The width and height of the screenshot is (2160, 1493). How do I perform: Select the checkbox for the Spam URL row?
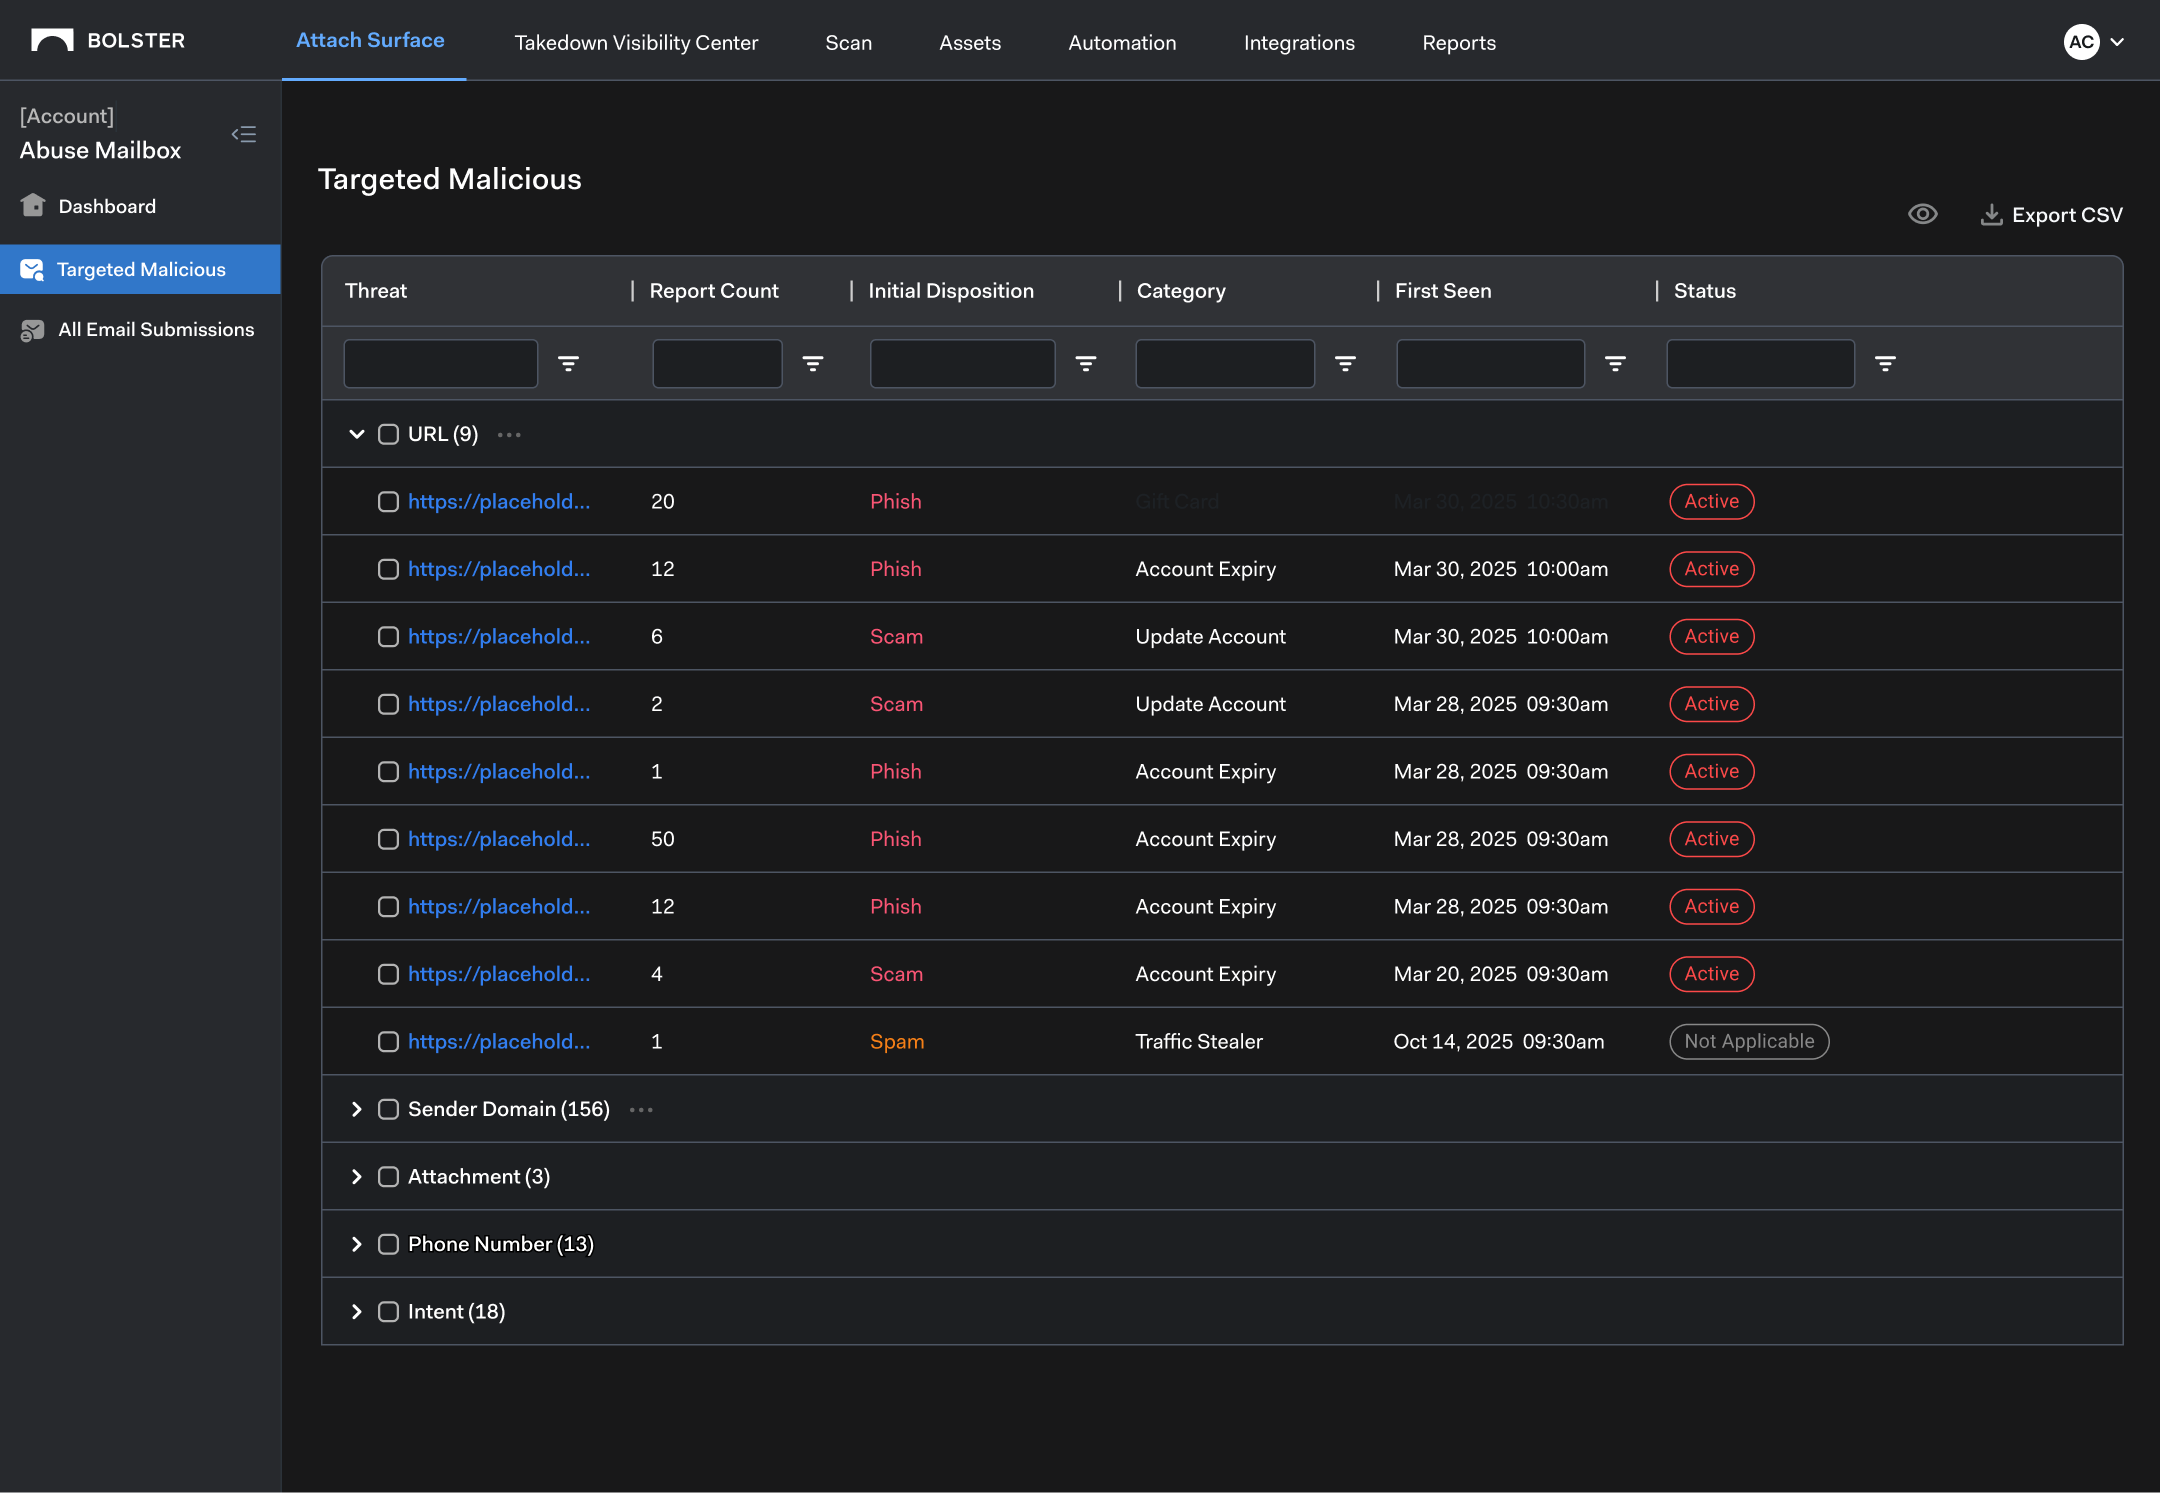388,1042
